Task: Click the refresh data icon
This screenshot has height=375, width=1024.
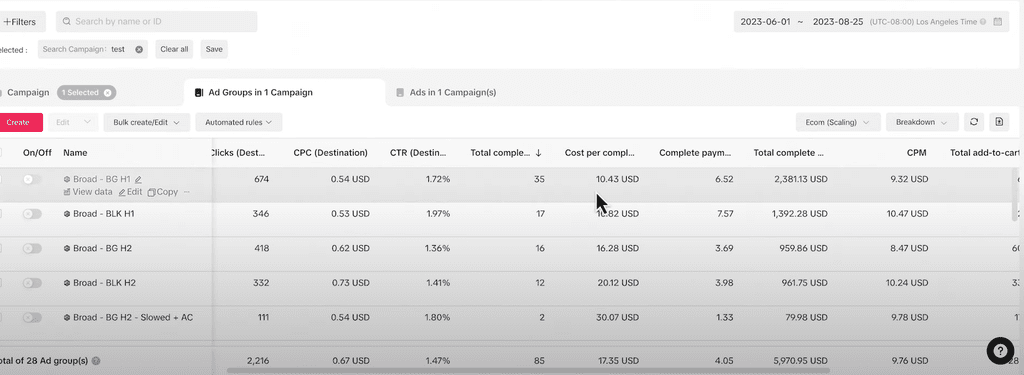Action: click(x=974, y=122)
